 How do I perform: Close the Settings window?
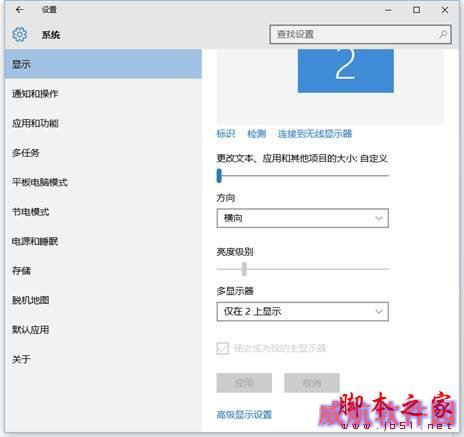(x=445, y=10)
